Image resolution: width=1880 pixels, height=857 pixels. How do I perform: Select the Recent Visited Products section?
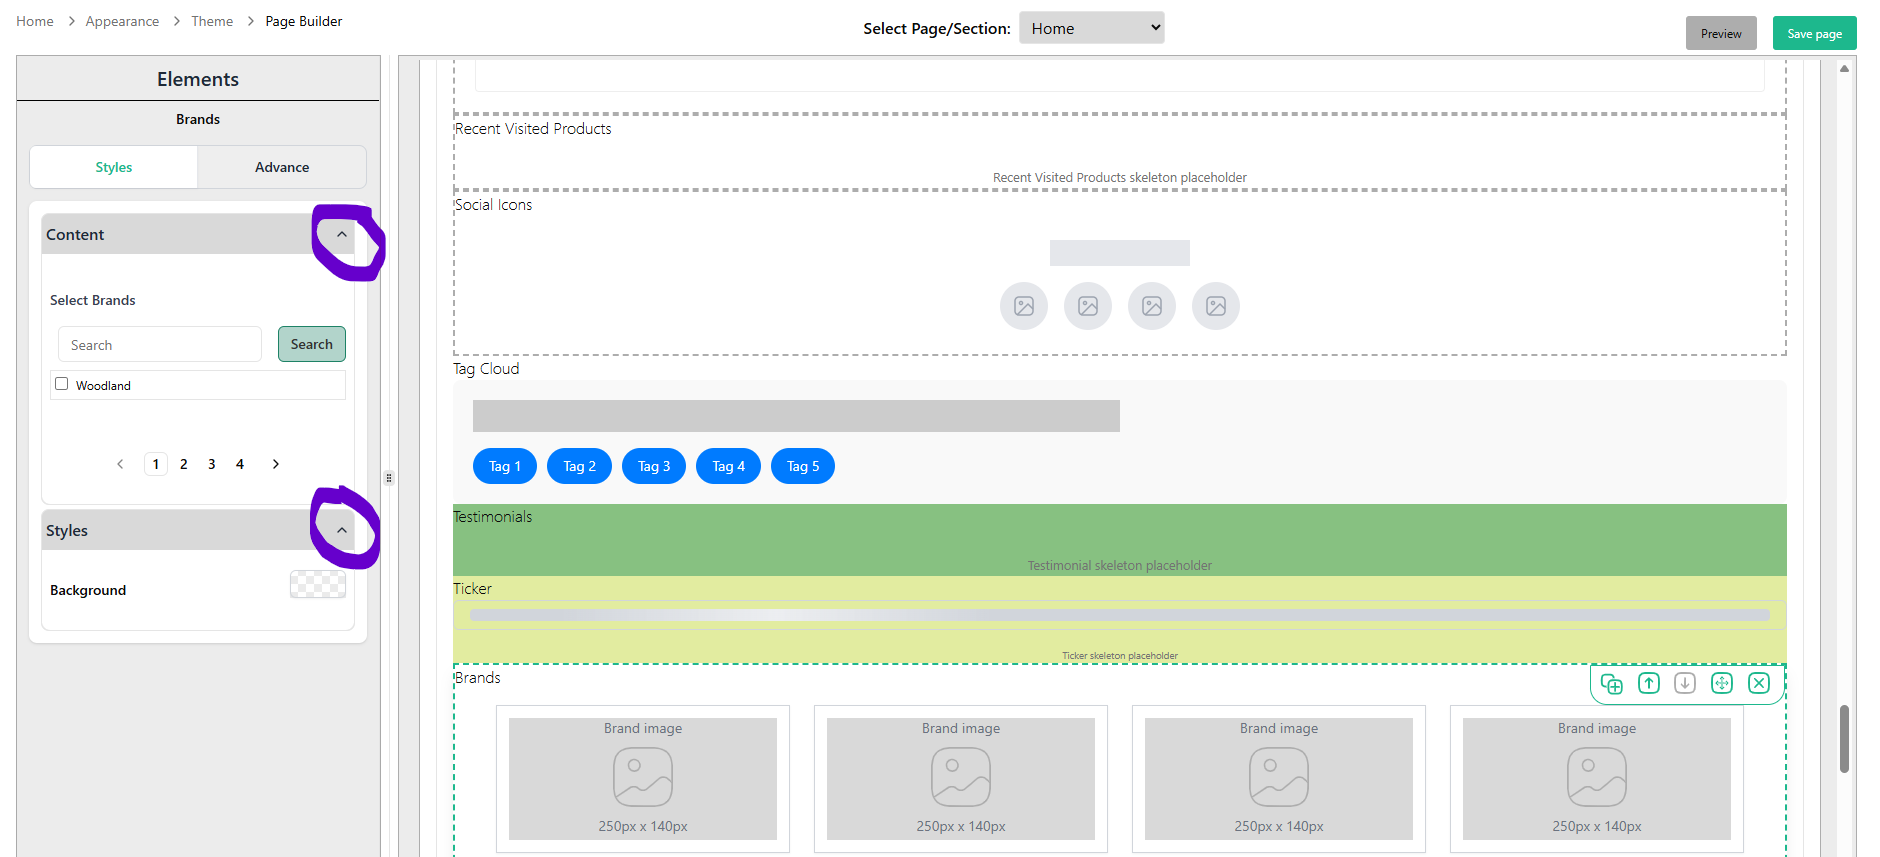(x=1120, y=151)
